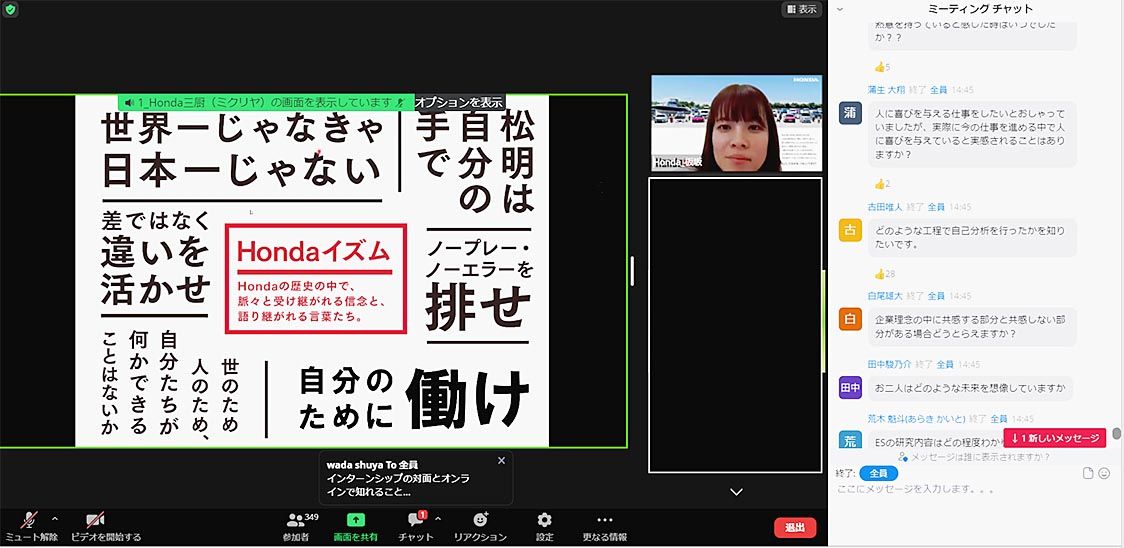
Task: Open オプションを表示 on share bar
Action: (458, 102)
